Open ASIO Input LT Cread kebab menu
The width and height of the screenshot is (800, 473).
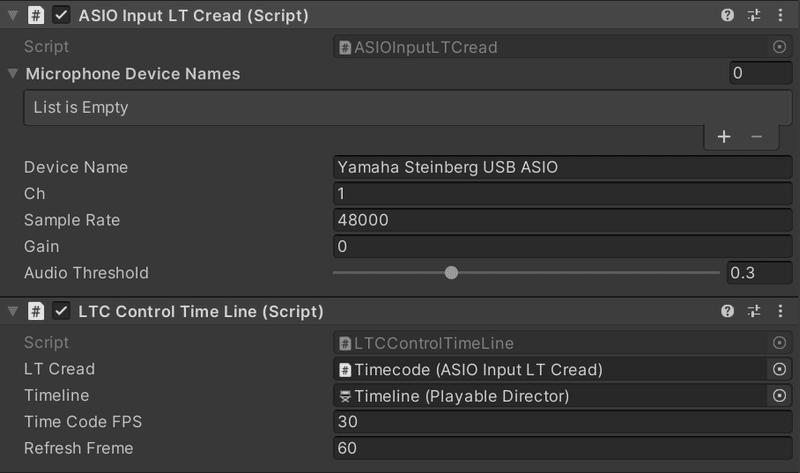pyautogui.click(x=780, y=16)
